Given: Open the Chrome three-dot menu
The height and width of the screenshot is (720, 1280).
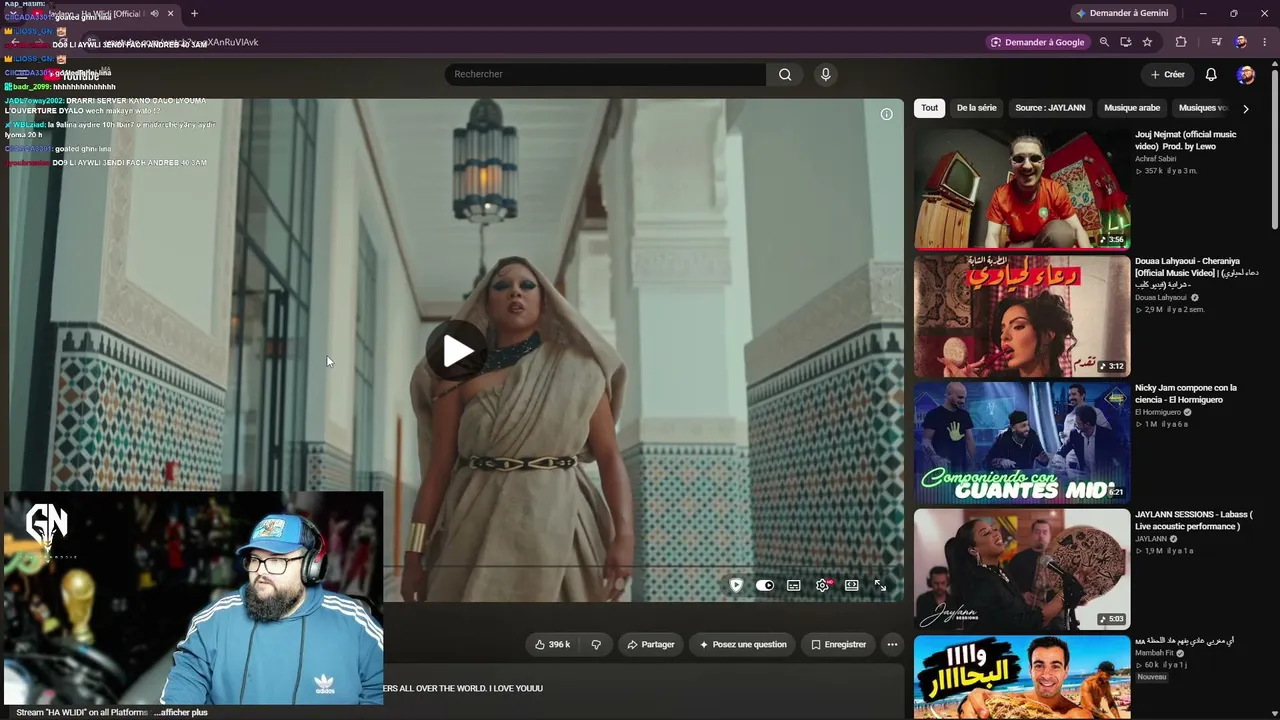Looking at the screenshot, I should tap(1264, 42).
